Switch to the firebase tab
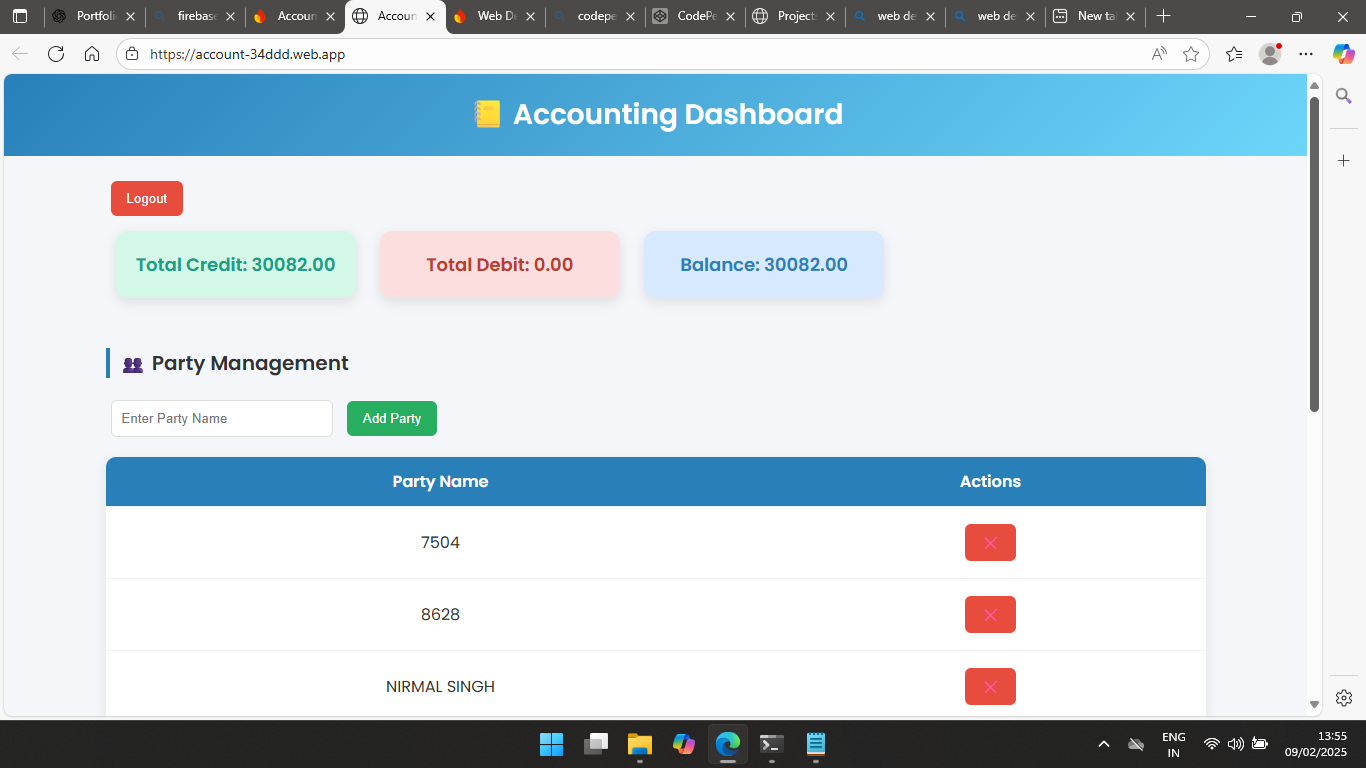1366x768 pixels. coord(194,17)
